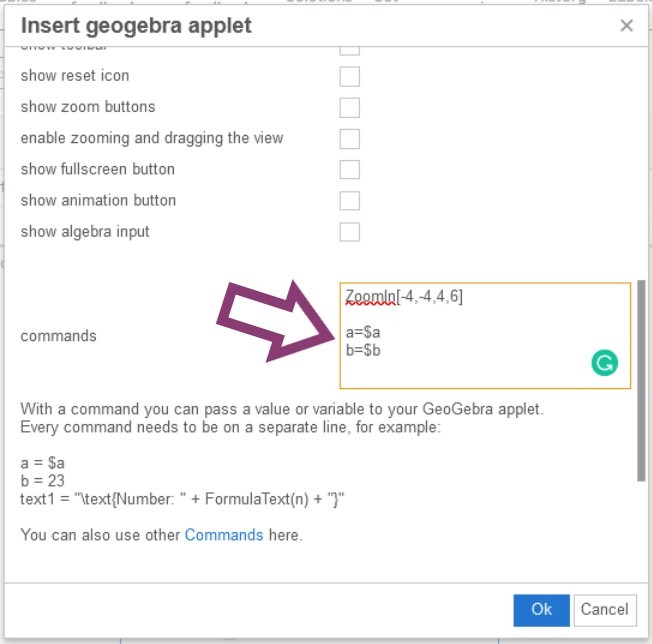
Task: Check the show zoom buttons option
Action: tap(349, 108)
